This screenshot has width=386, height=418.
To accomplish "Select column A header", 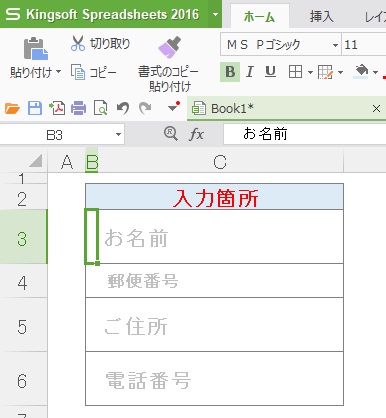I will coord(67,162).
